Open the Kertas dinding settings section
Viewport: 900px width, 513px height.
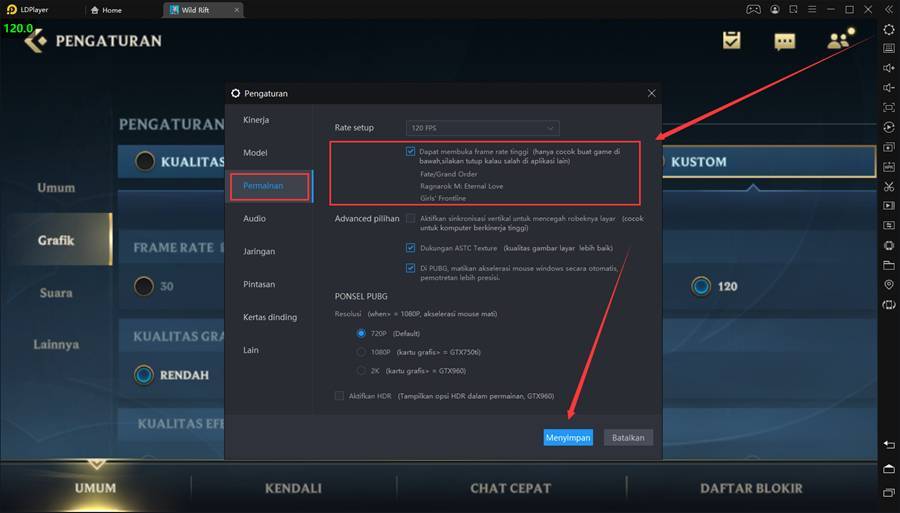[270, 317]
